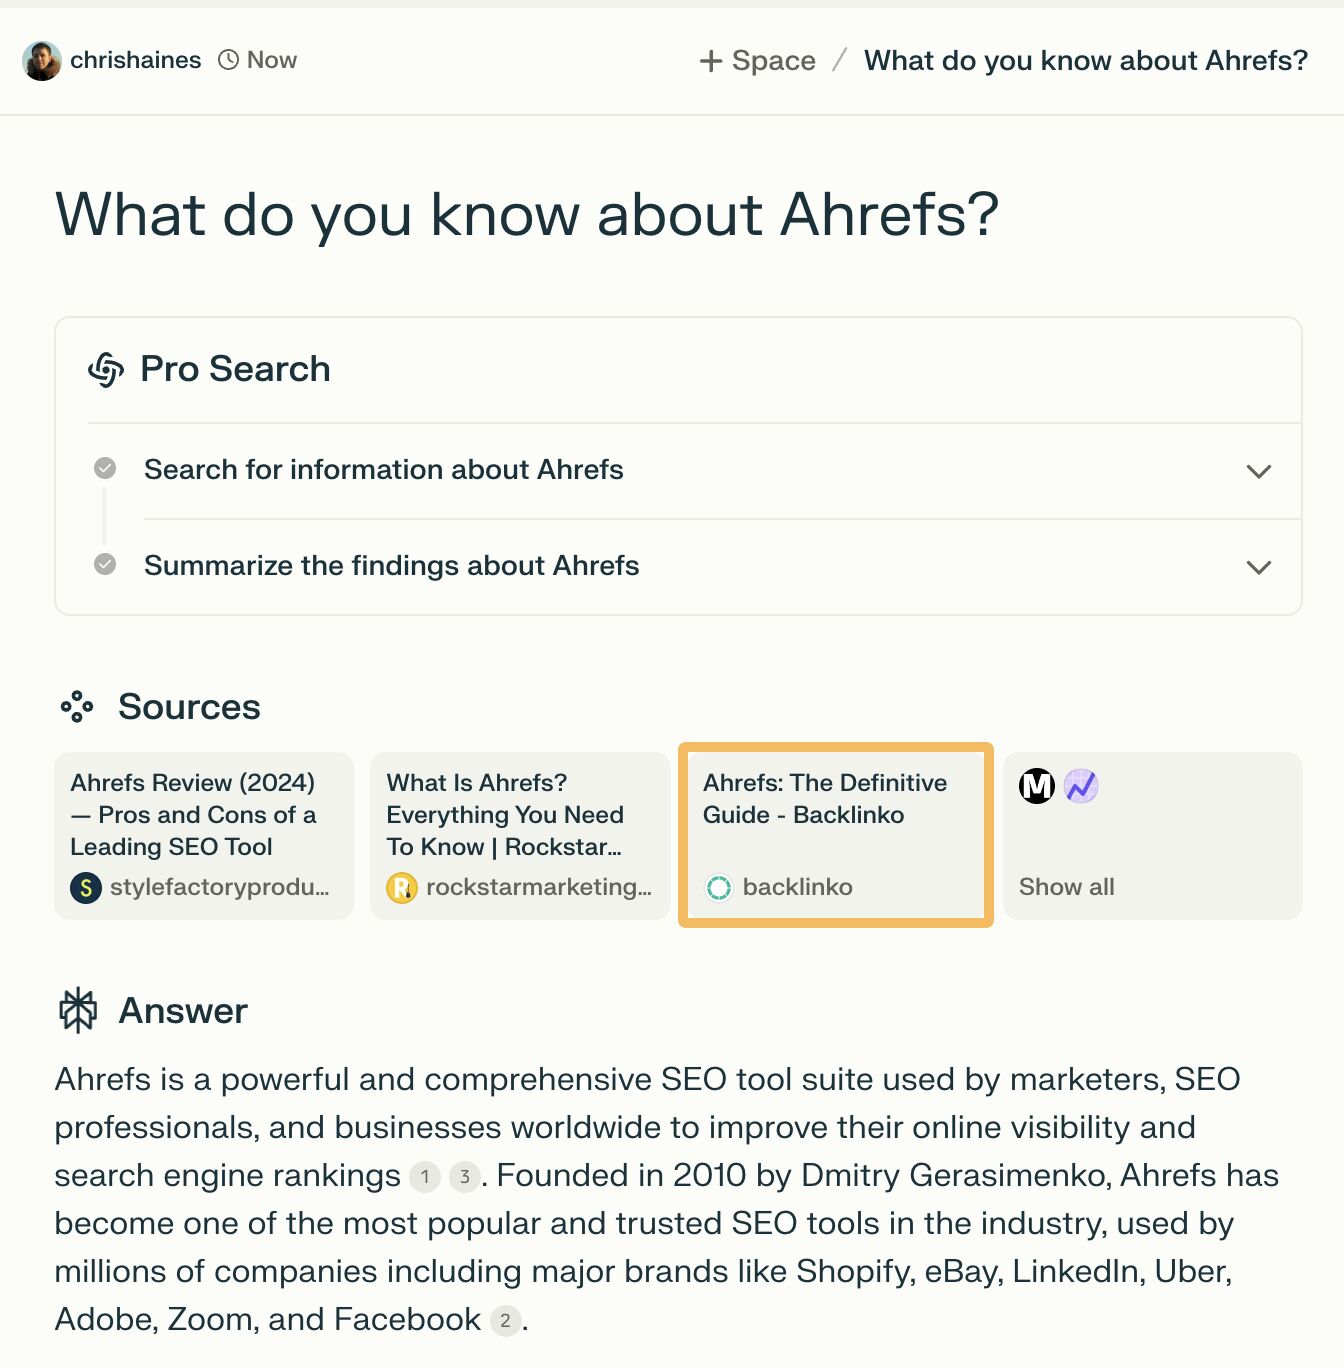Click the + Space button
1344x1368 pixels.
coord(757,60)
